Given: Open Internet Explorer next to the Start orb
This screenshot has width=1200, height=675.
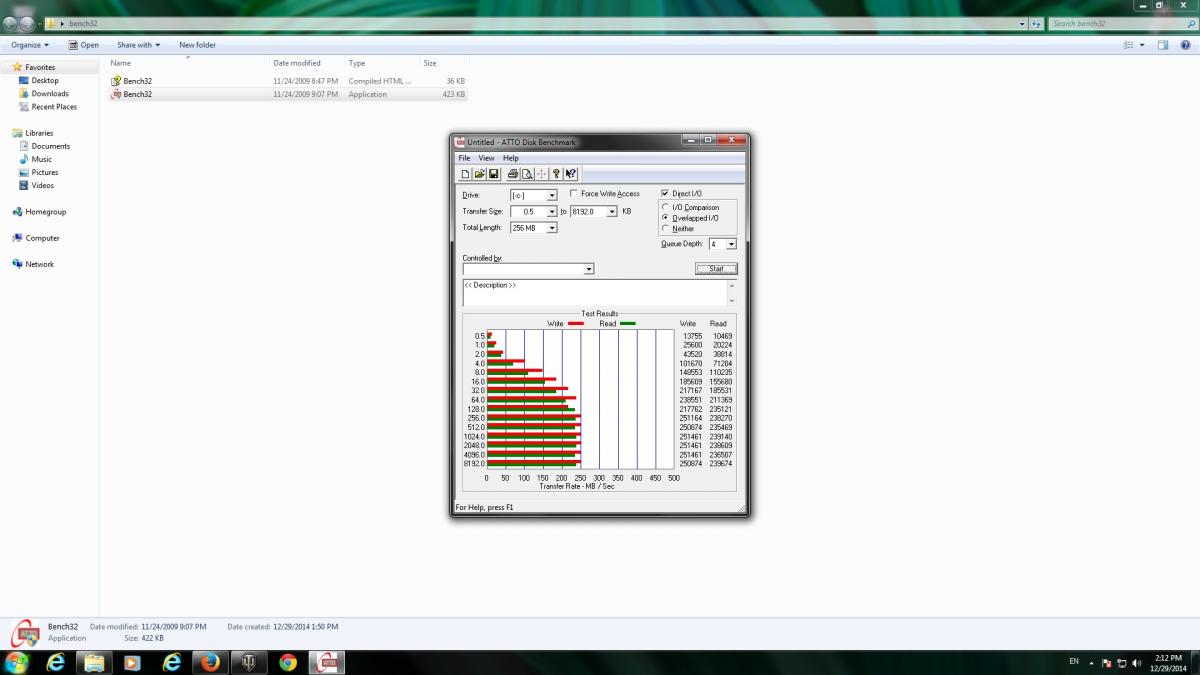Looking at the screenshot, I should point(56,662).
